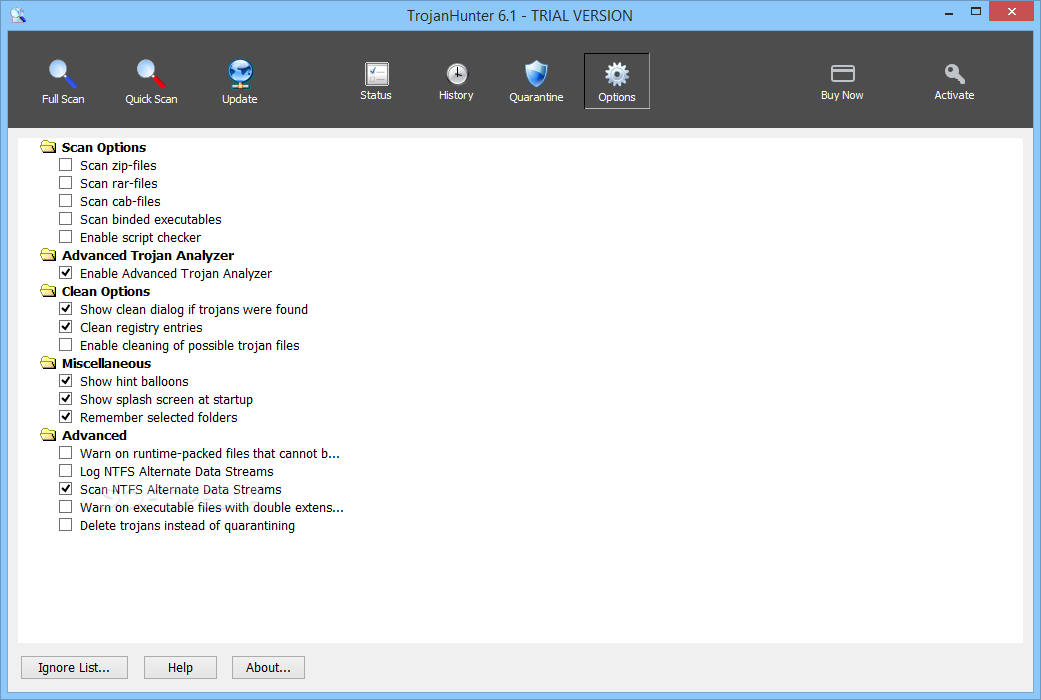This screenshot has height=700, width=1041.
Task: Click the Buy Now card icon
Action: pyautogui.click(x=842, y=81)
